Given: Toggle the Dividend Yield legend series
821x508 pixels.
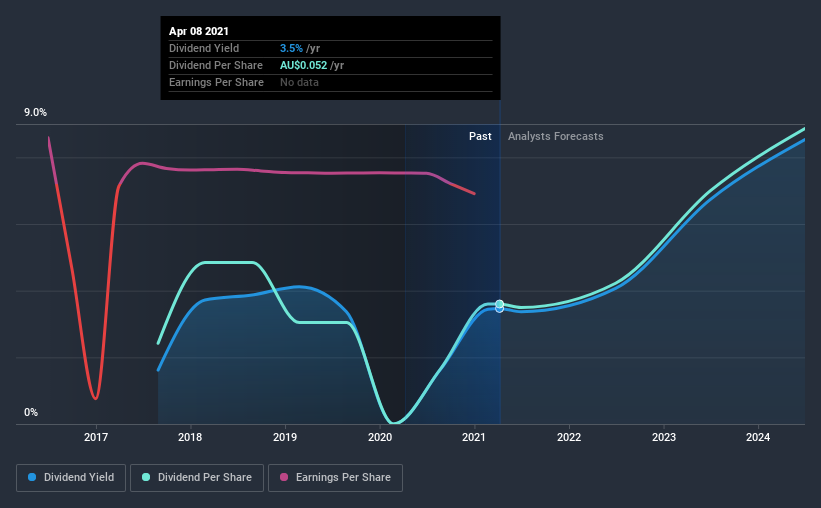Looking at the screenshot, I should click(71, 478).
